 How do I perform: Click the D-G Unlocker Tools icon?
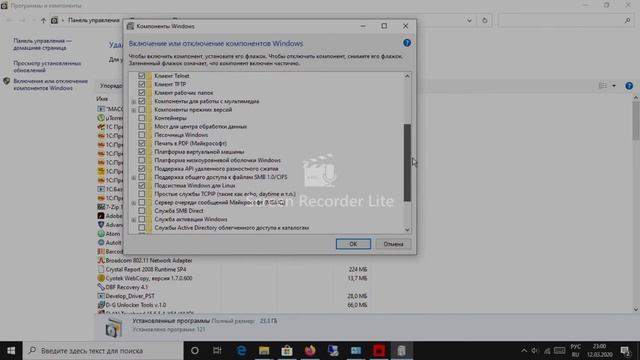(101, 305)
